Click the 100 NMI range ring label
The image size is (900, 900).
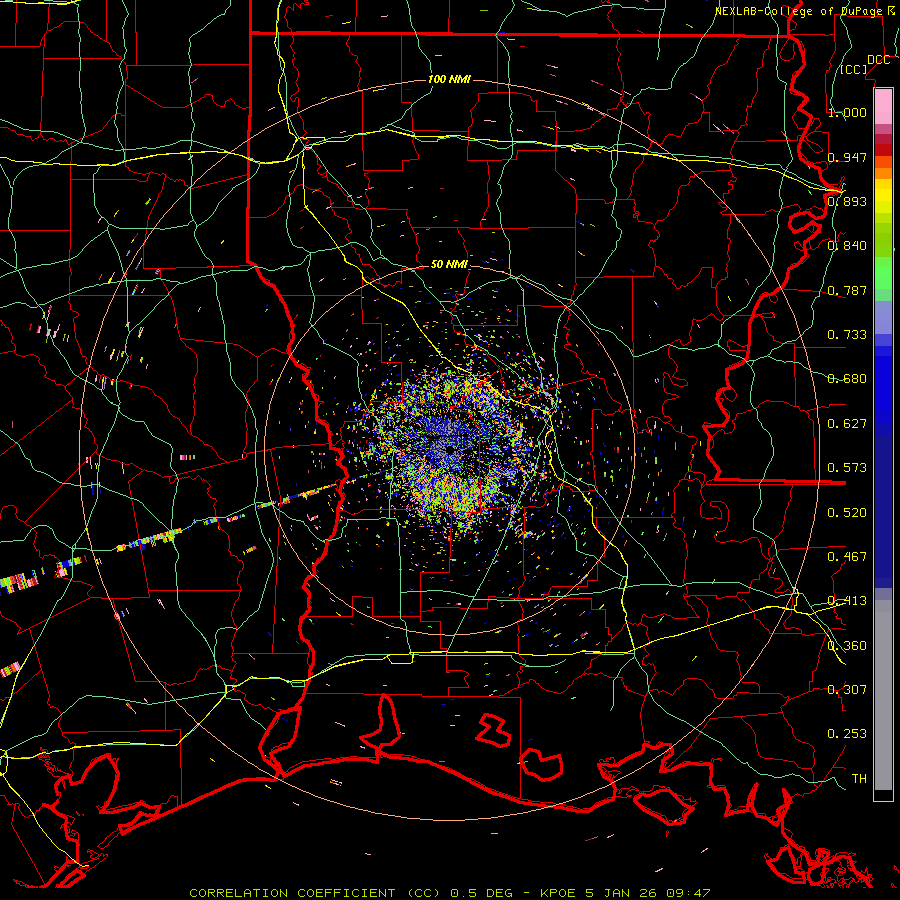(x=449, y=79)
